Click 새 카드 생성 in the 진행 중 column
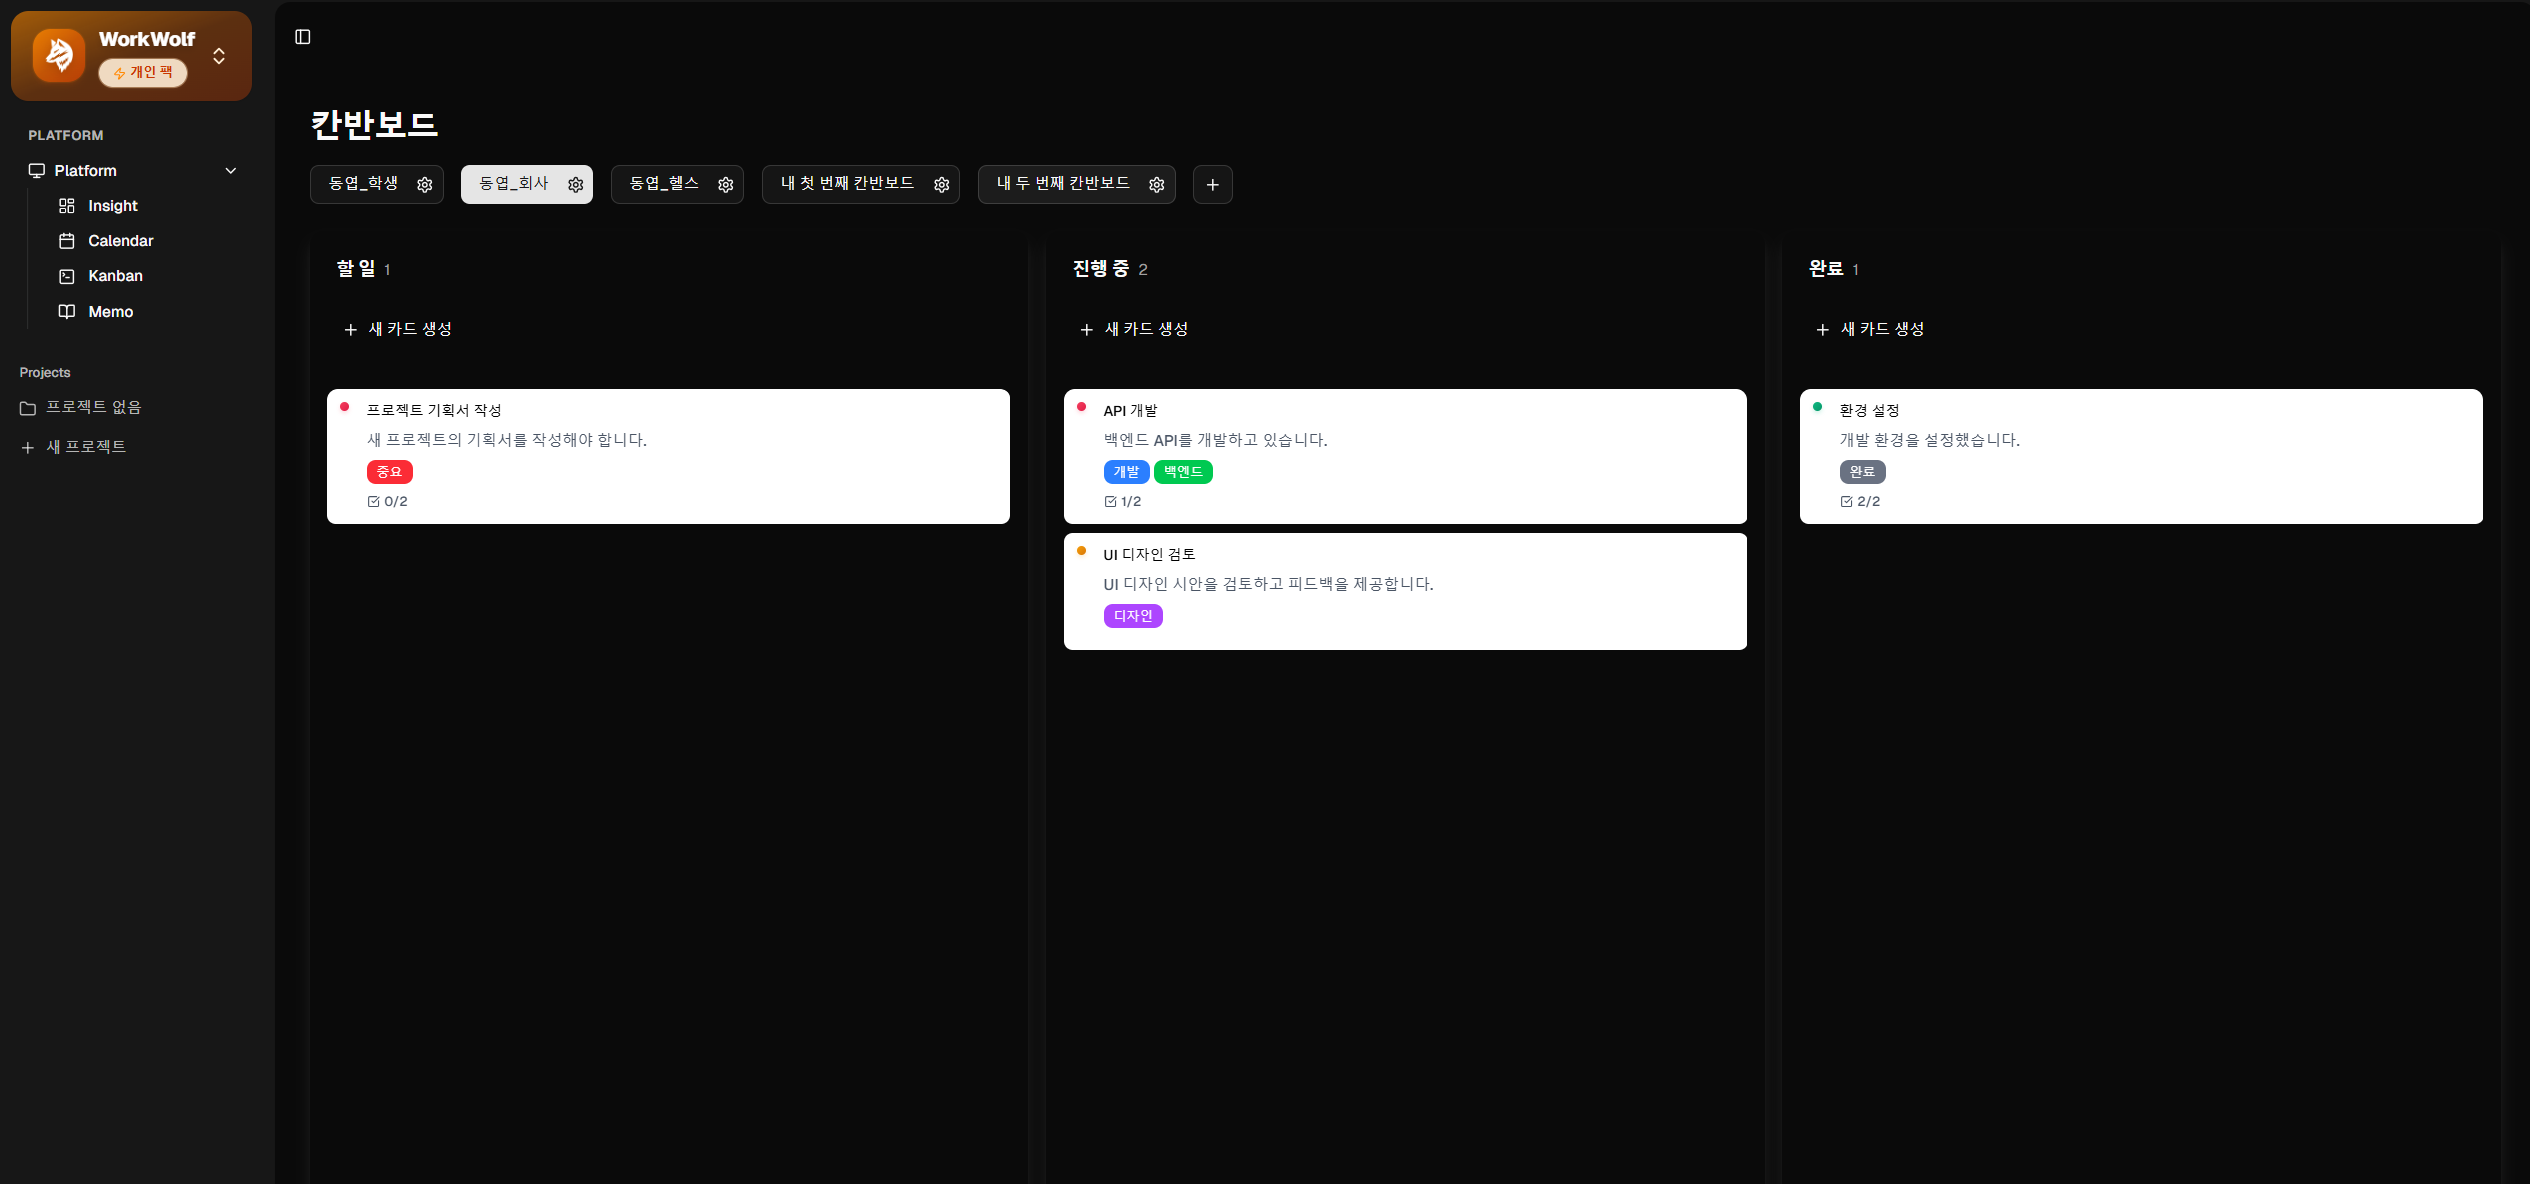 1133,328
